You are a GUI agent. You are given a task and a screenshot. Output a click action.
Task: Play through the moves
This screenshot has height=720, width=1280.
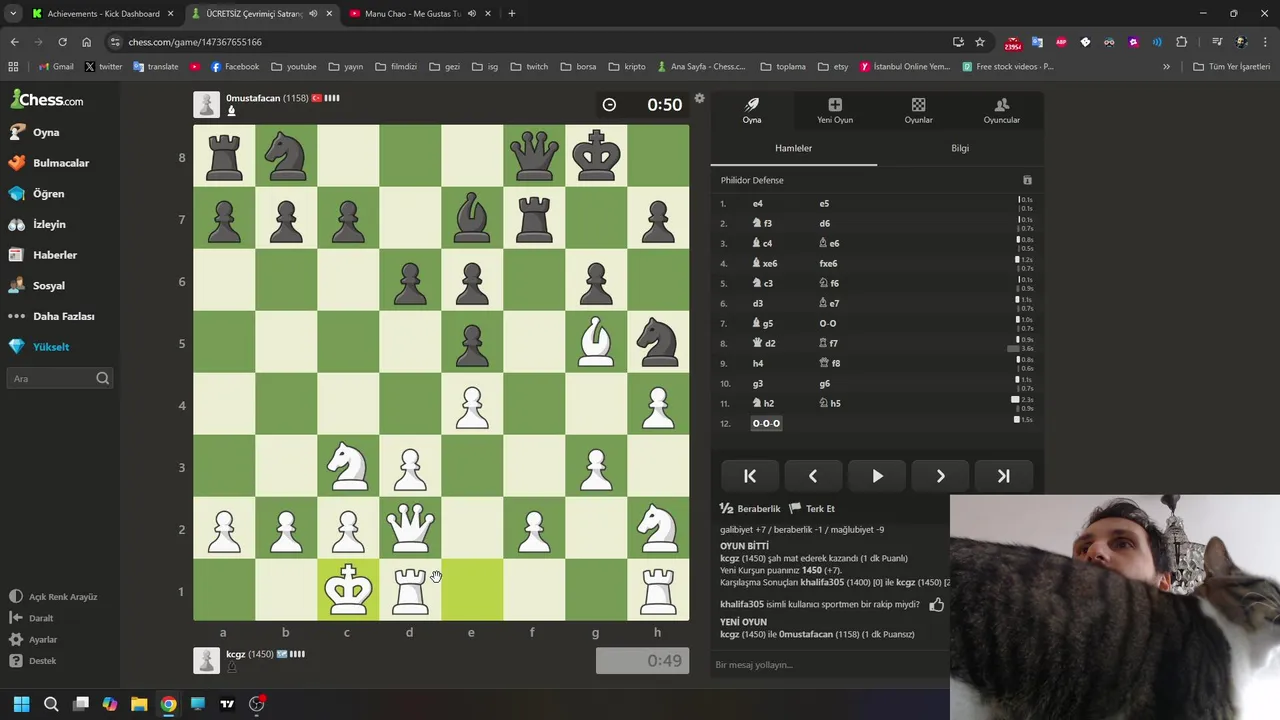877,476
